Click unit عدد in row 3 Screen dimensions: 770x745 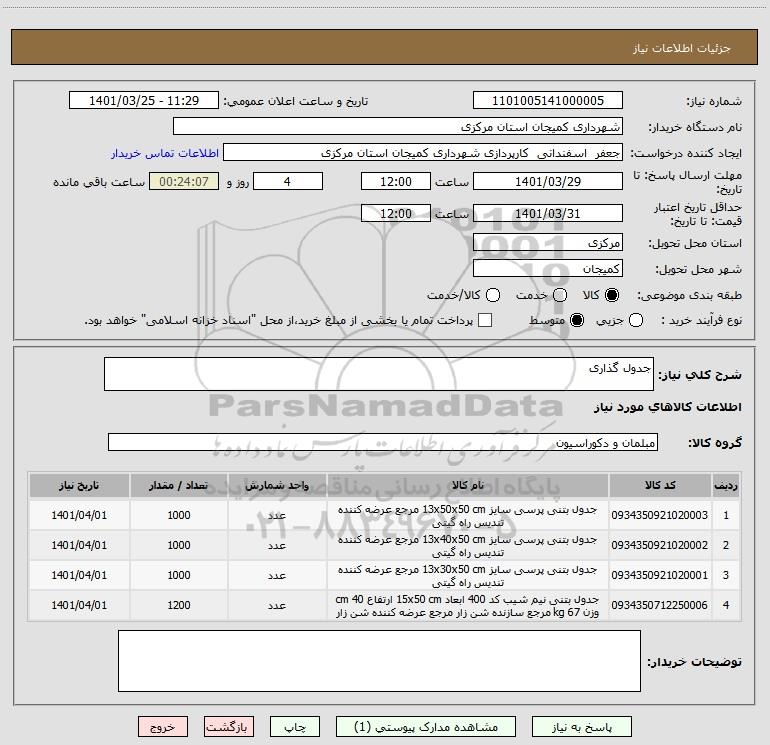click(277, 575)
